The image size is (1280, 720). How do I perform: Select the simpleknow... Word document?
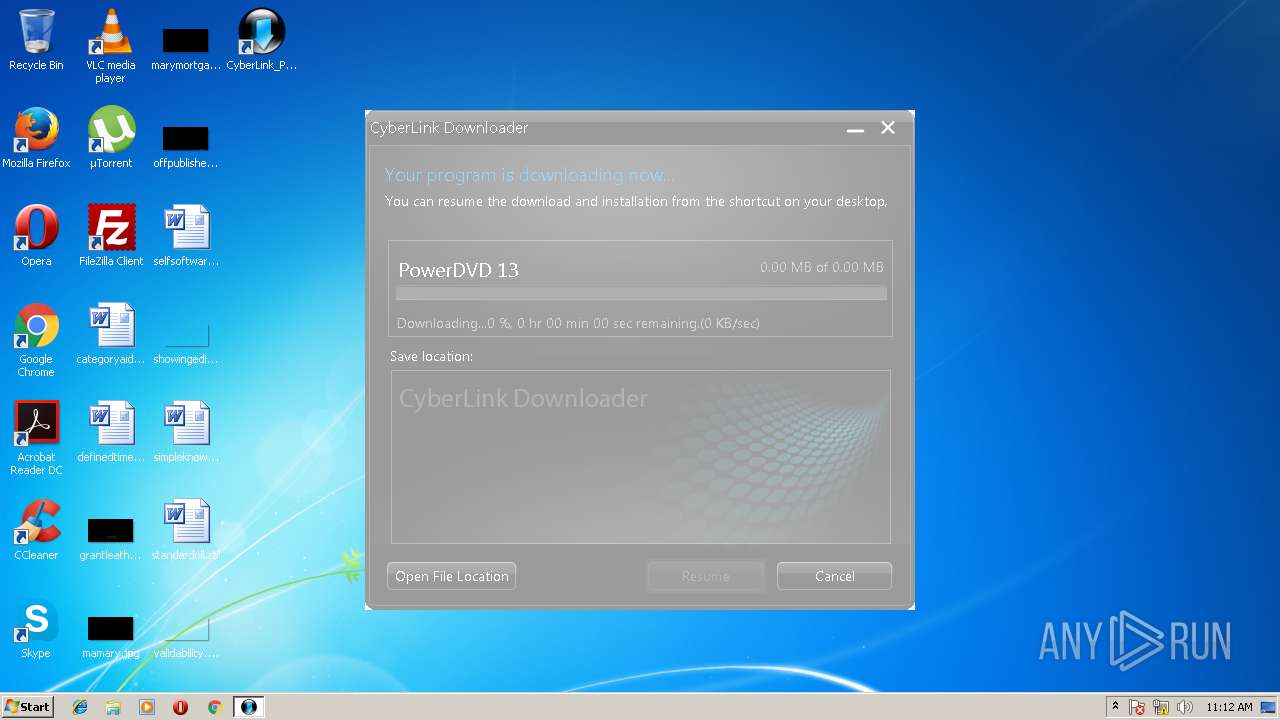(185, 432)
